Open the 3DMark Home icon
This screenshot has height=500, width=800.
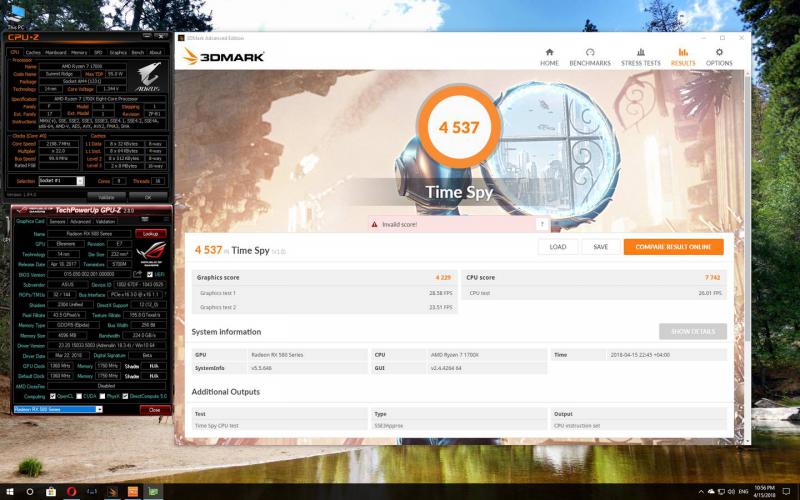point(549,56)
